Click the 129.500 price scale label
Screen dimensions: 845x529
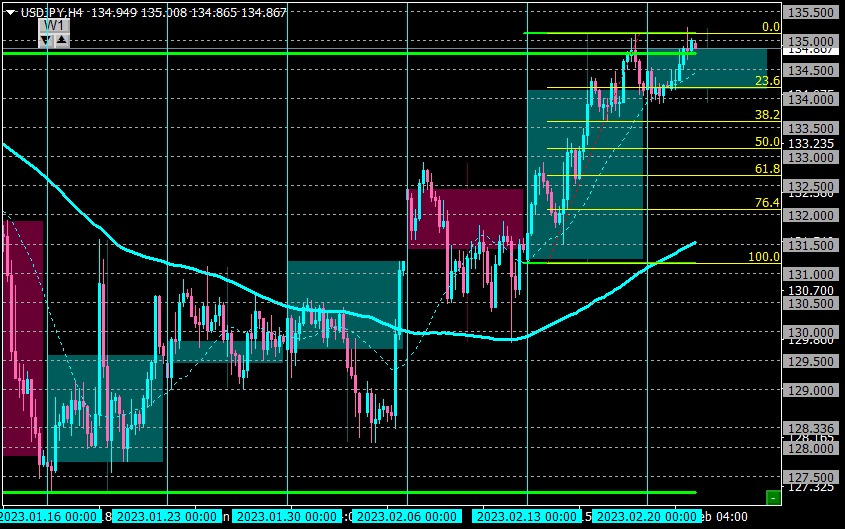click(811, 361)
